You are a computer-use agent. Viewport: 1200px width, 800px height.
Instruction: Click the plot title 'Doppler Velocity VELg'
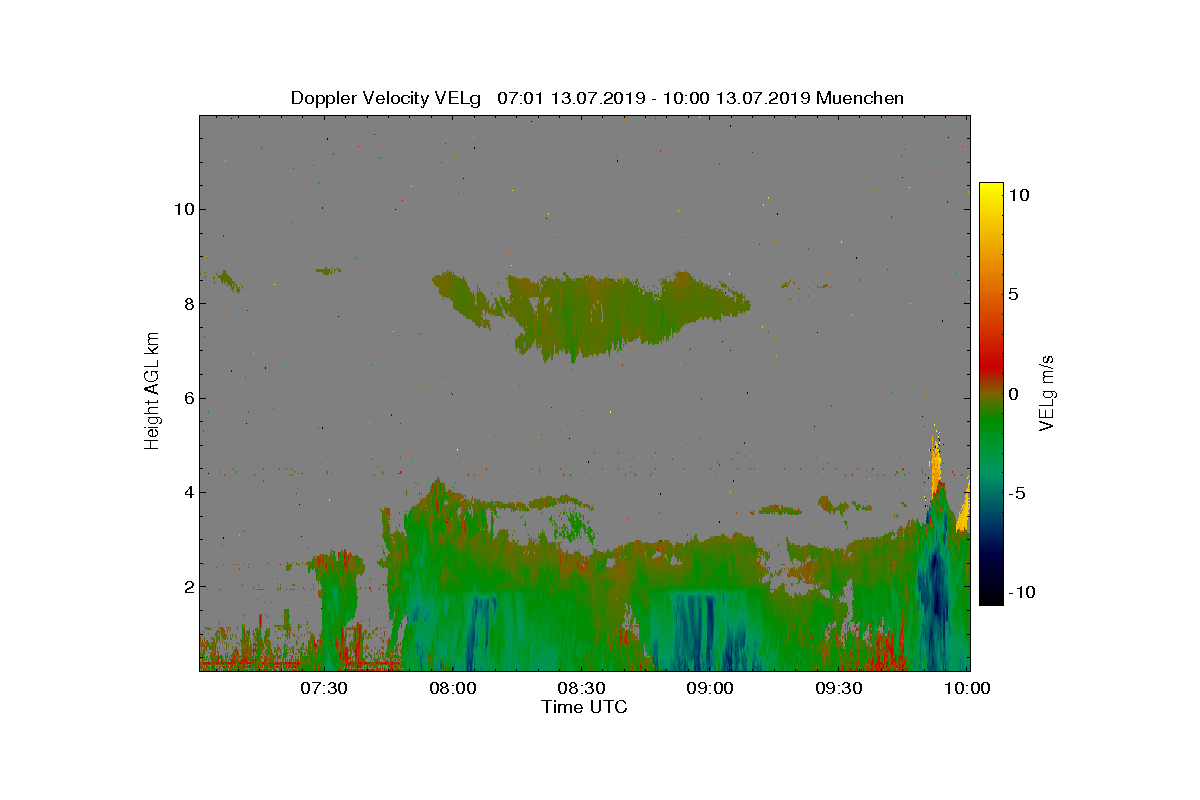tap(386, 98)
